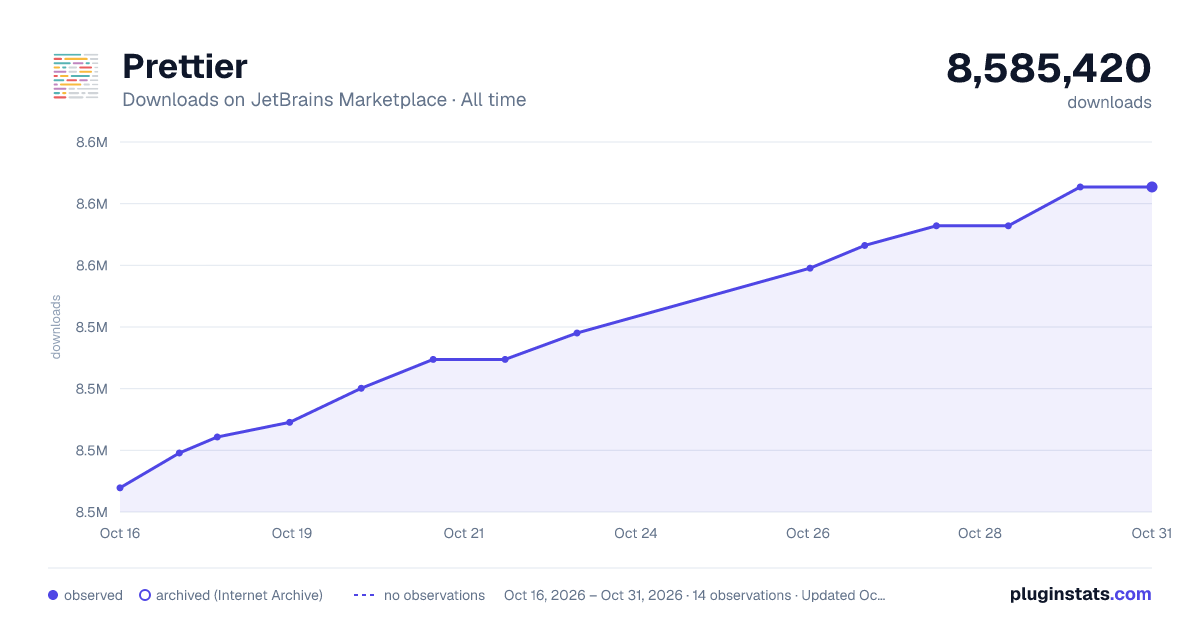Screen dimensions: 1200x630
Task: Click the 'no observations' legend label
Action: coord(434,595)
